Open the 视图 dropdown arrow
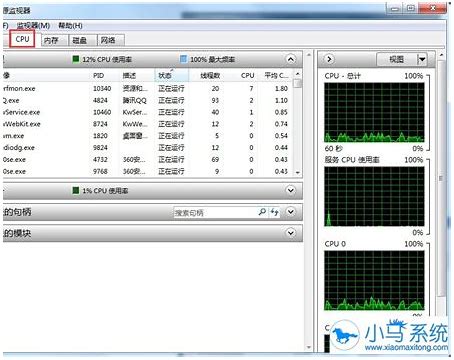This screenshot has width=454, height=360. pos(422,60)
